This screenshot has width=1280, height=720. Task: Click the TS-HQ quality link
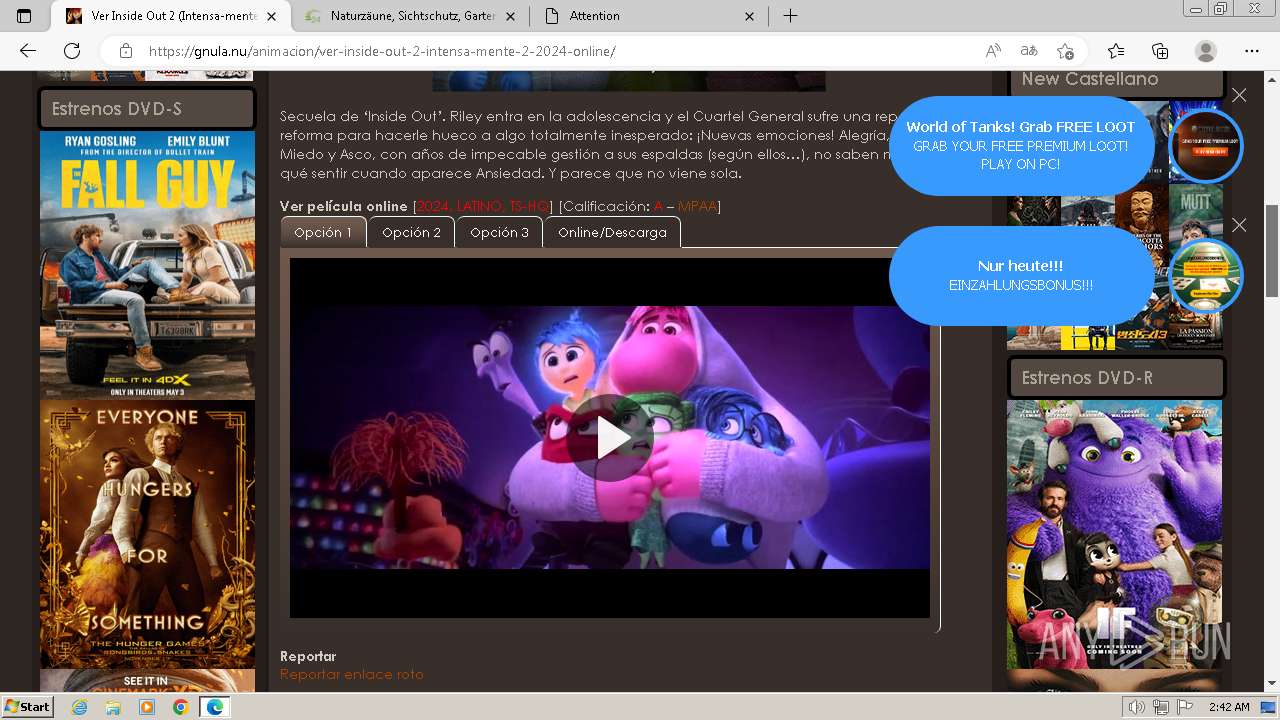(x=529, y=206)
